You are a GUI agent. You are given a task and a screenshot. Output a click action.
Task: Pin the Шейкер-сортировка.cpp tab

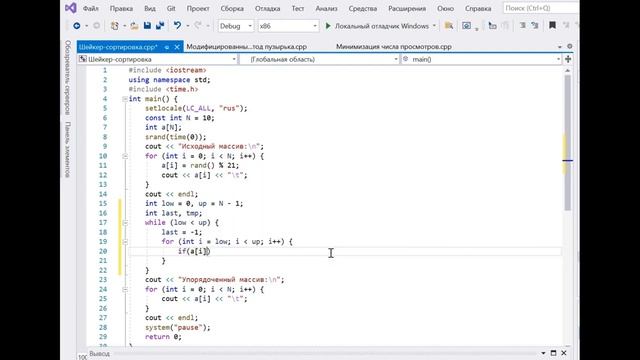point(167,47)
